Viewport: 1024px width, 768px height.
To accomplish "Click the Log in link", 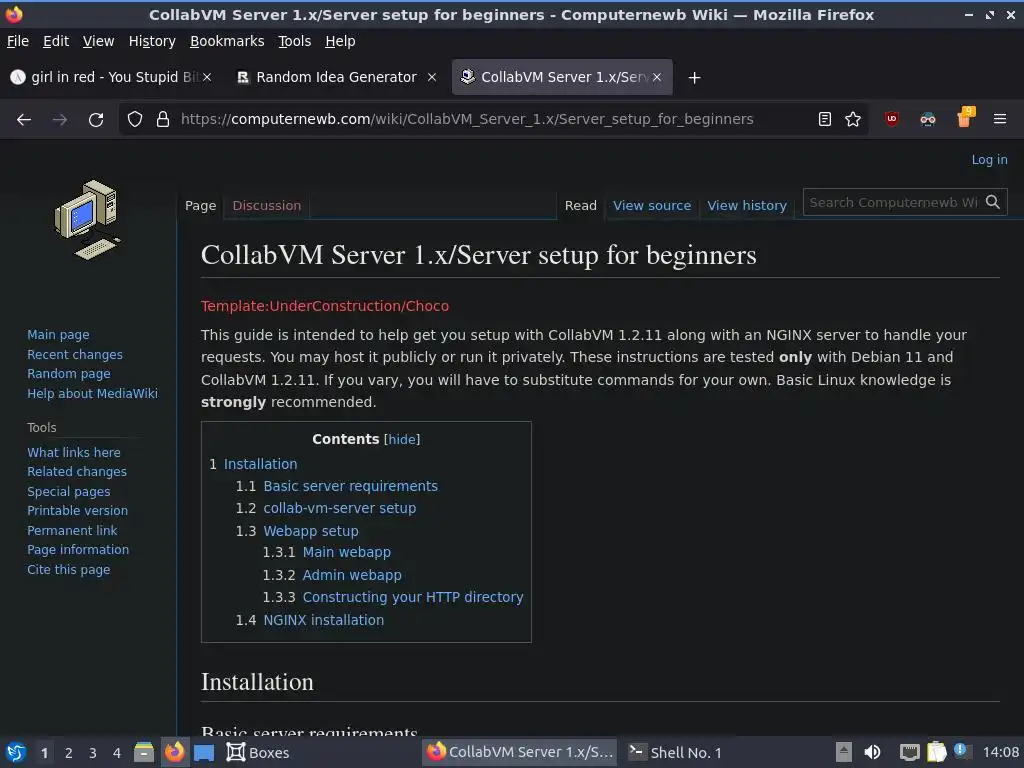I will point(989,160).
